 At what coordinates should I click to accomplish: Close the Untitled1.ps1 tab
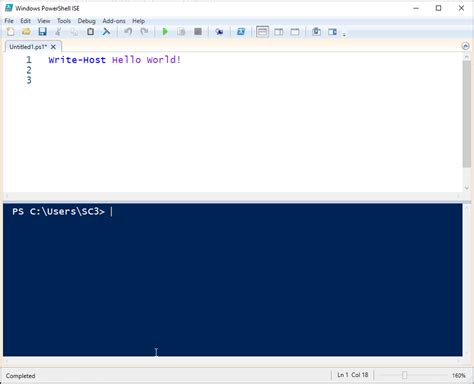(53, 47)
